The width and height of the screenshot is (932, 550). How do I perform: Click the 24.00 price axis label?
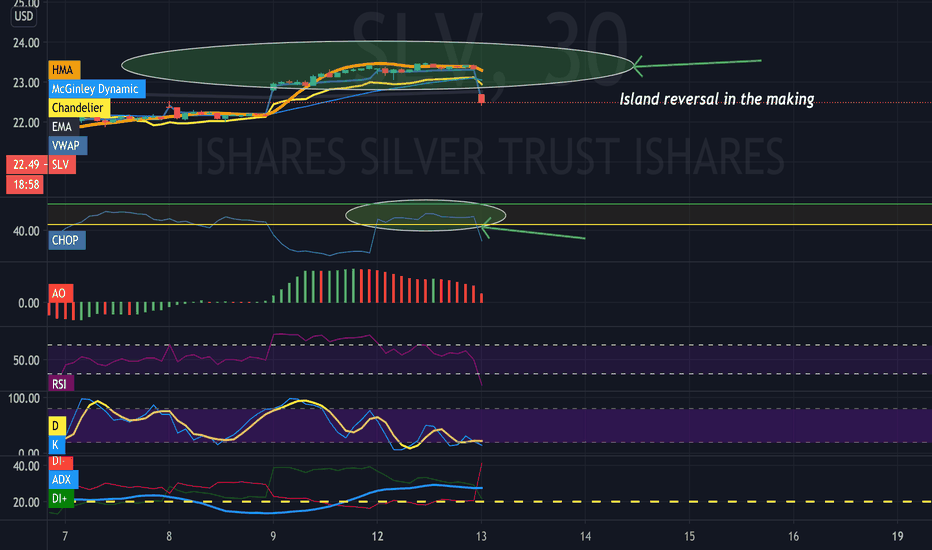click(x=26, y=43)
